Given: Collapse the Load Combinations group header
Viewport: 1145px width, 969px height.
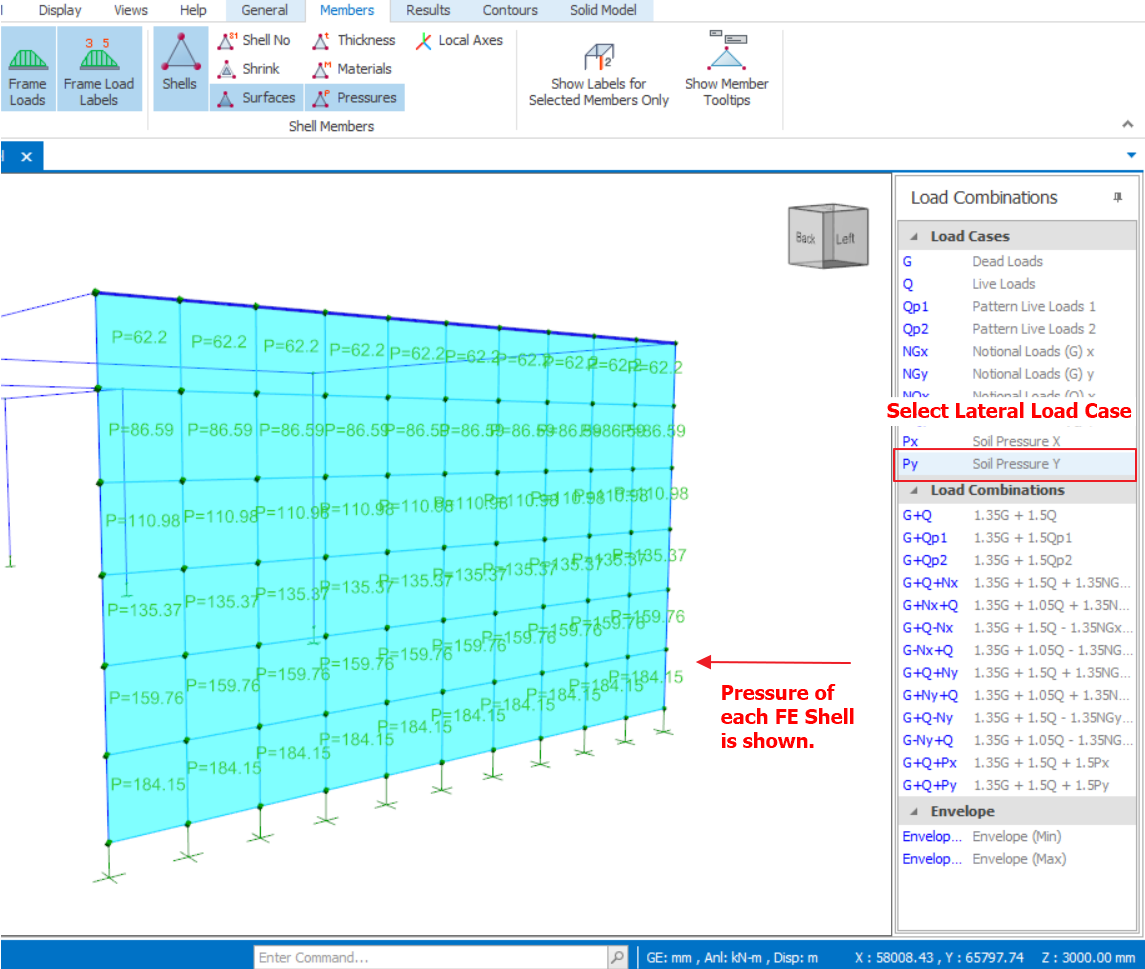Looking at the screenshot, I should coord(914,491).
